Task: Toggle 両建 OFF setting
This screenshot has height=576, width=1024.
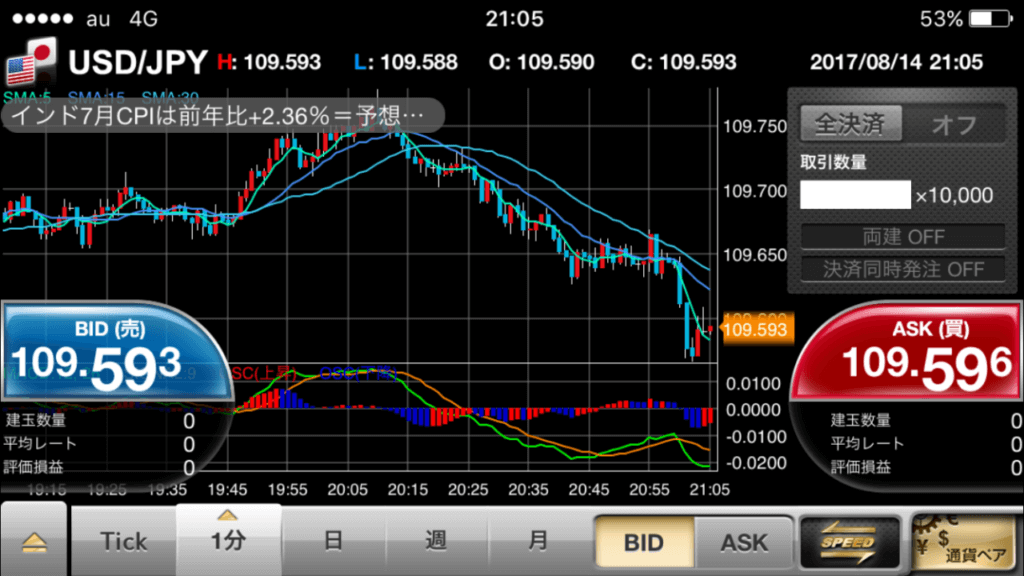Action: (x=903, y=236)
